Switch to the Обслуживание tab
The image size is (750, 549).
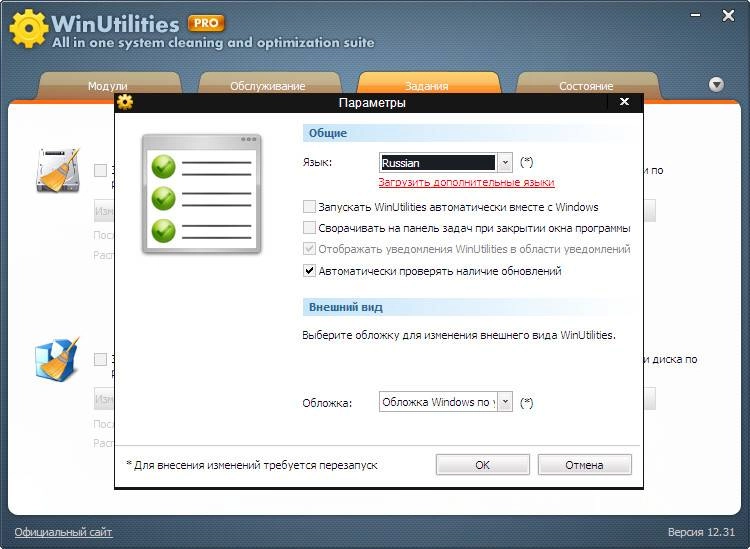268,86
